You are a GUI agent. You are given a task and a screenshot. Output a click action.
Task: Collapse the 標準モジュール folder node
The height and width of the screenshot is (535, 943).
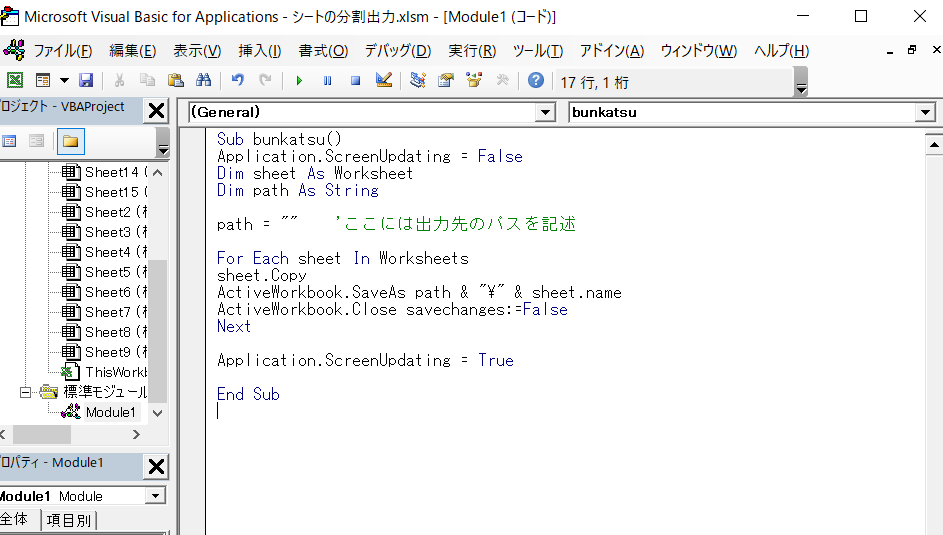pyautogui.click(x=25, y=393)
